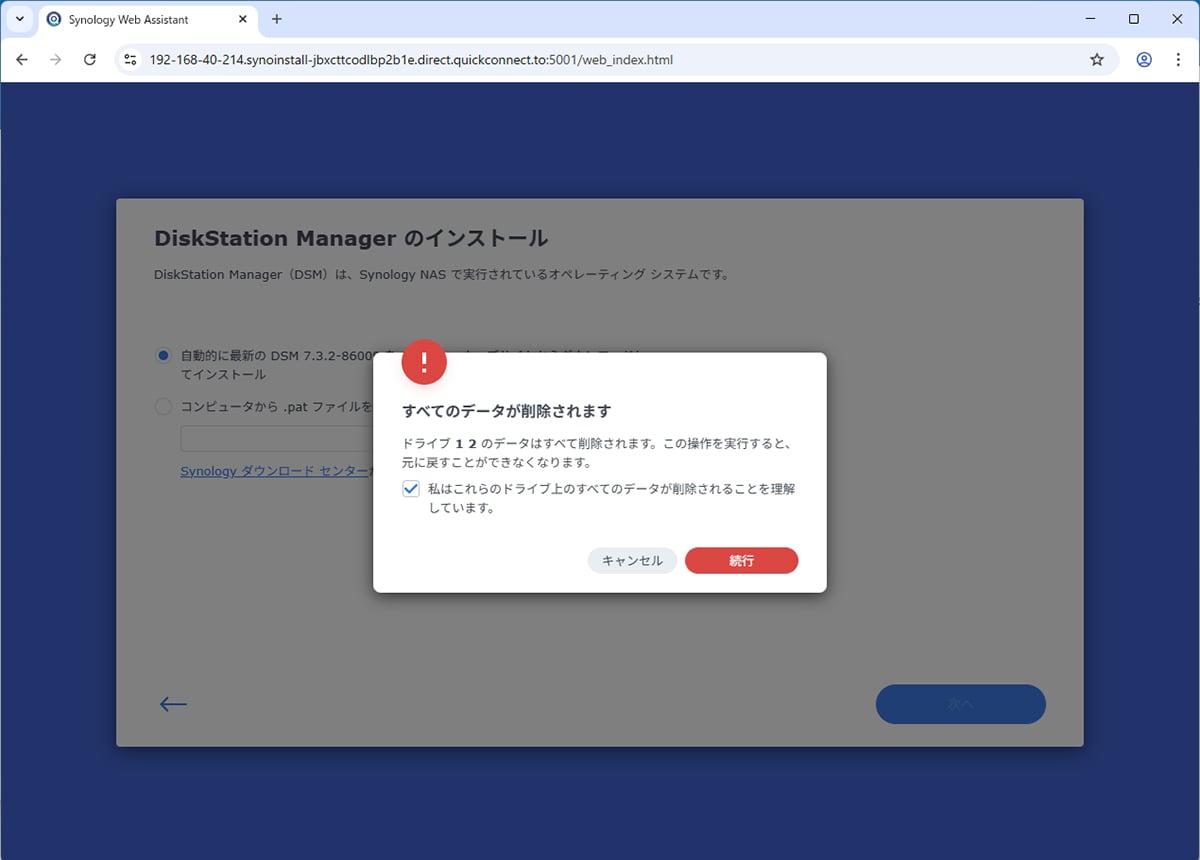The width and height of the screenshot is (1200, 860).
Task: Click the installer's left arrow to go back
Action: pos(173,704)
